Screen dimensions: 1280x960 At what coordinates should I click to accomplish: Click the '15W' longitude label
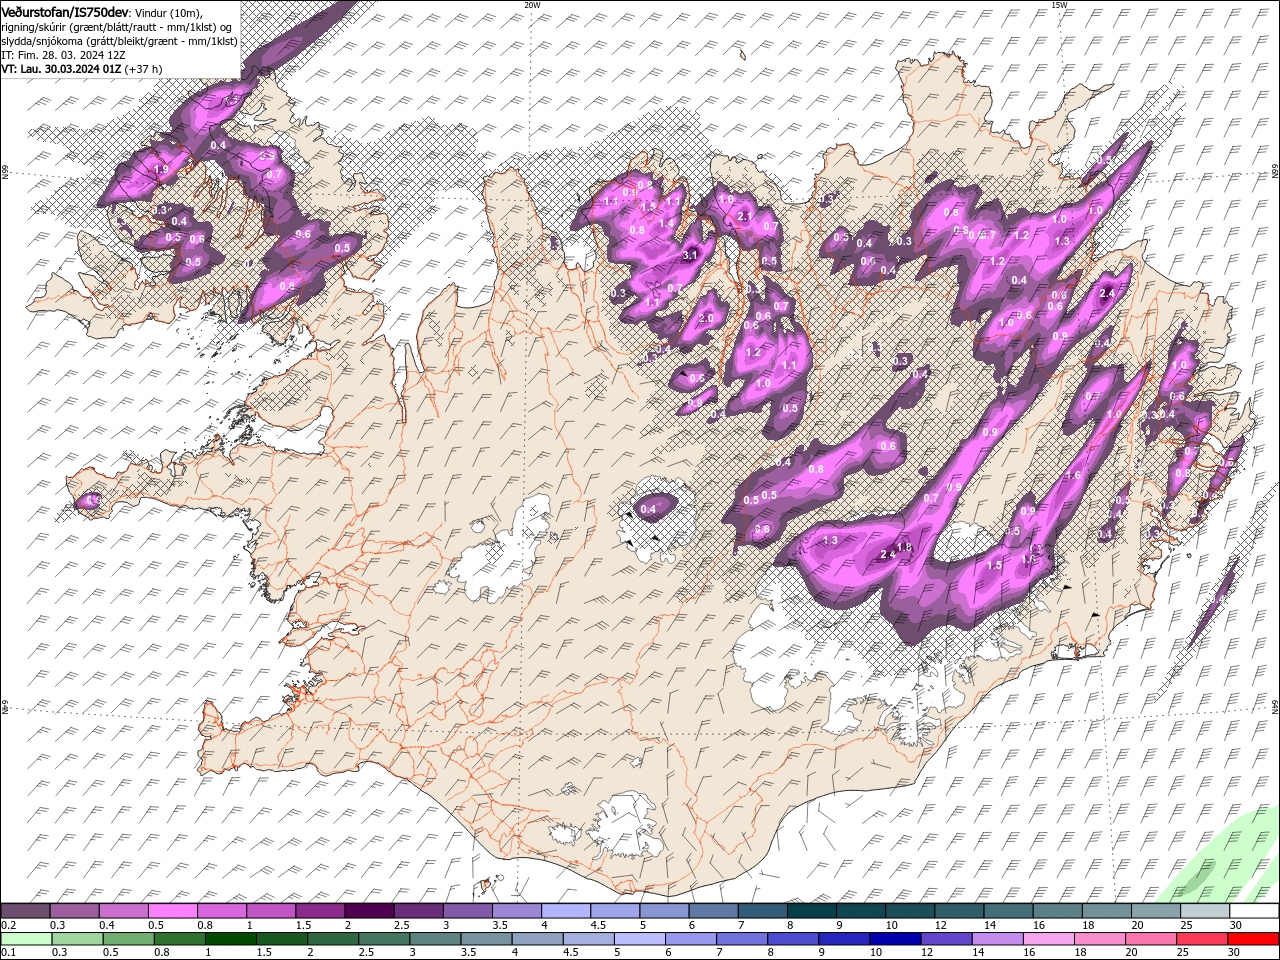[x=1059, y=5]
